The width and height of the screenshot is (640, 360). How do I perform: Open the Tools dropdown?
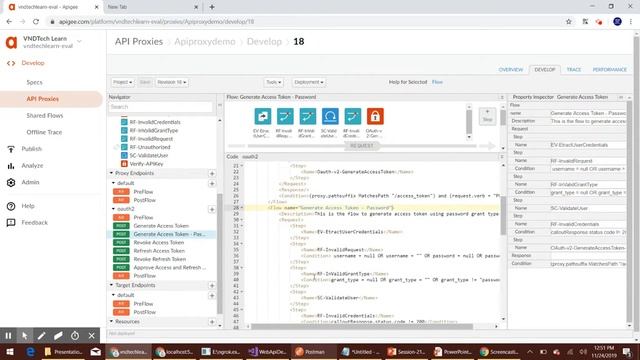(273, 82)
